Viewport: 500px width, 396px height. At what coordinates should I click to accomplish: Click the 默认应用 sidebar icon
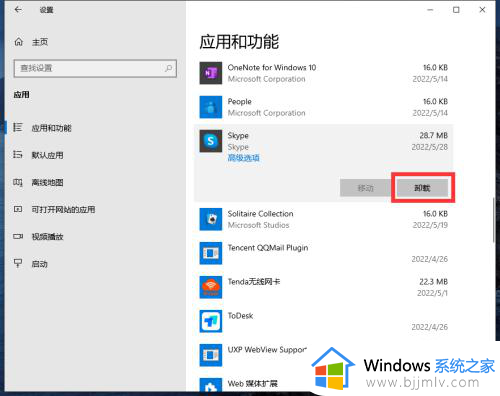(x=18, y=155)
